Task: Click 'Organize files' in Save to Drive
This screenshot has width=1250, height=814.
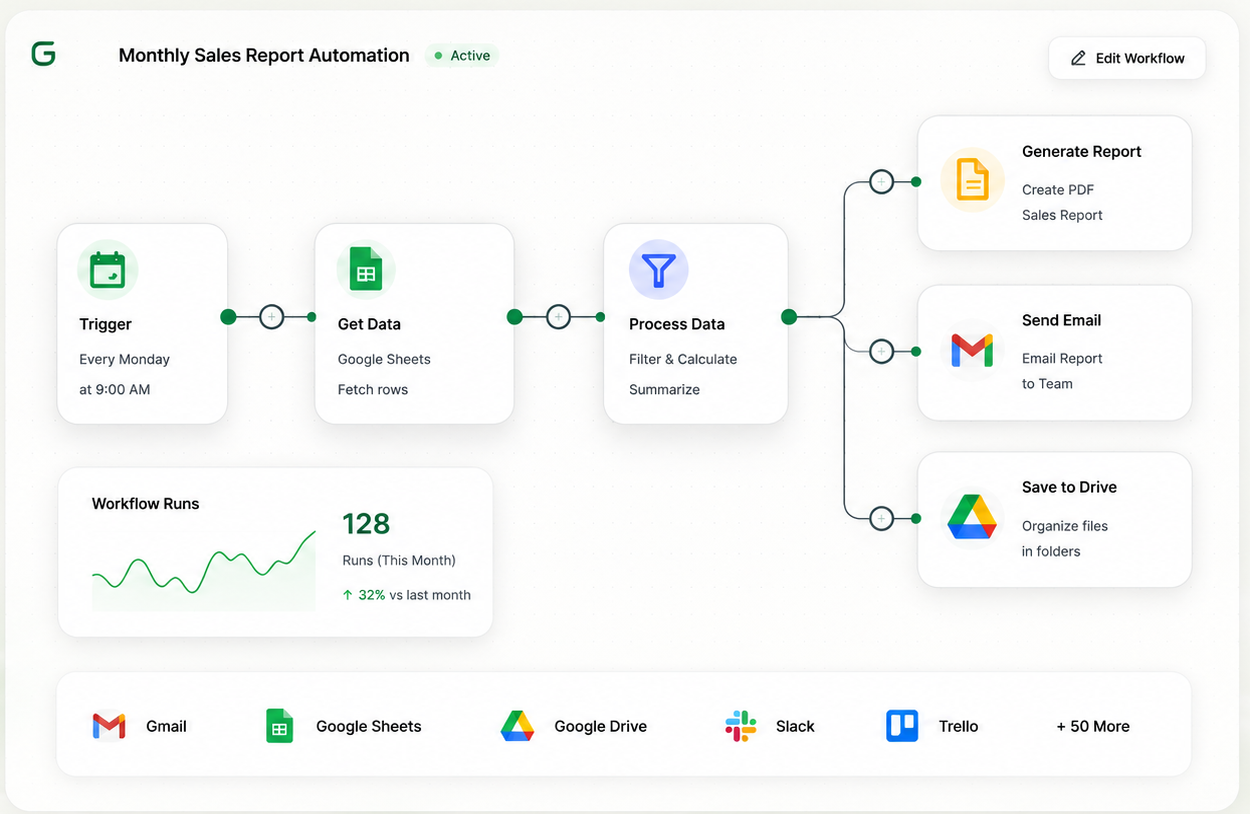Action: [x=1065, y=526]
